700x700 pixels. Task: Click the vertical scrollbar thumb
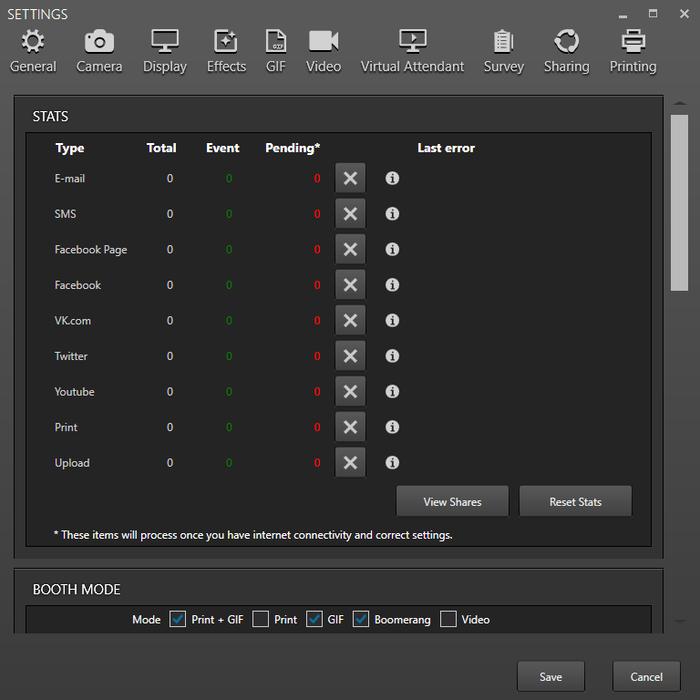679,200
